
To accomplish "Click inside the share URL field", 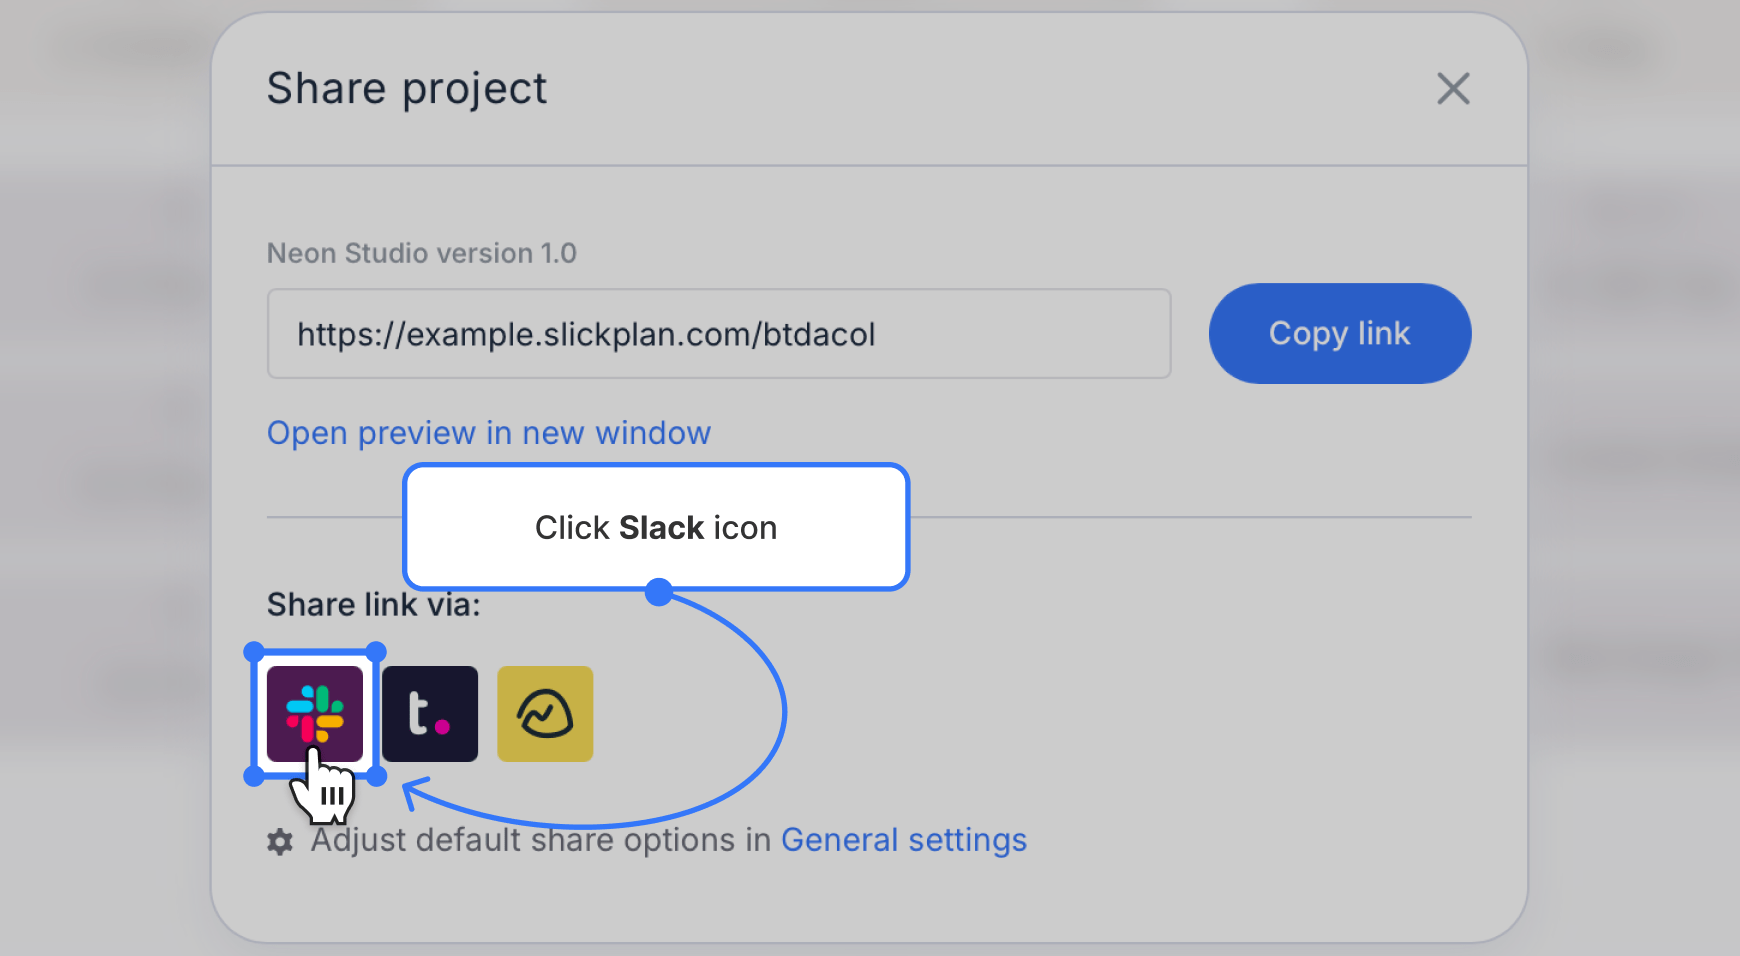I will [717, 334].
